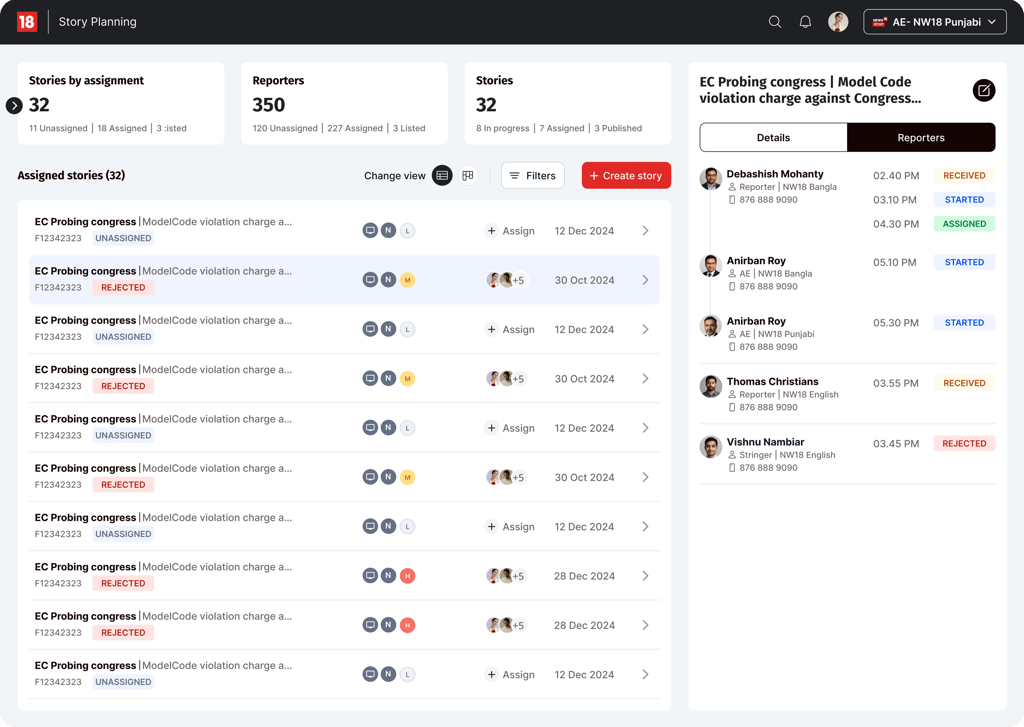
Task: Click the Assigned stories (32) heading
Action: (71, 175)
